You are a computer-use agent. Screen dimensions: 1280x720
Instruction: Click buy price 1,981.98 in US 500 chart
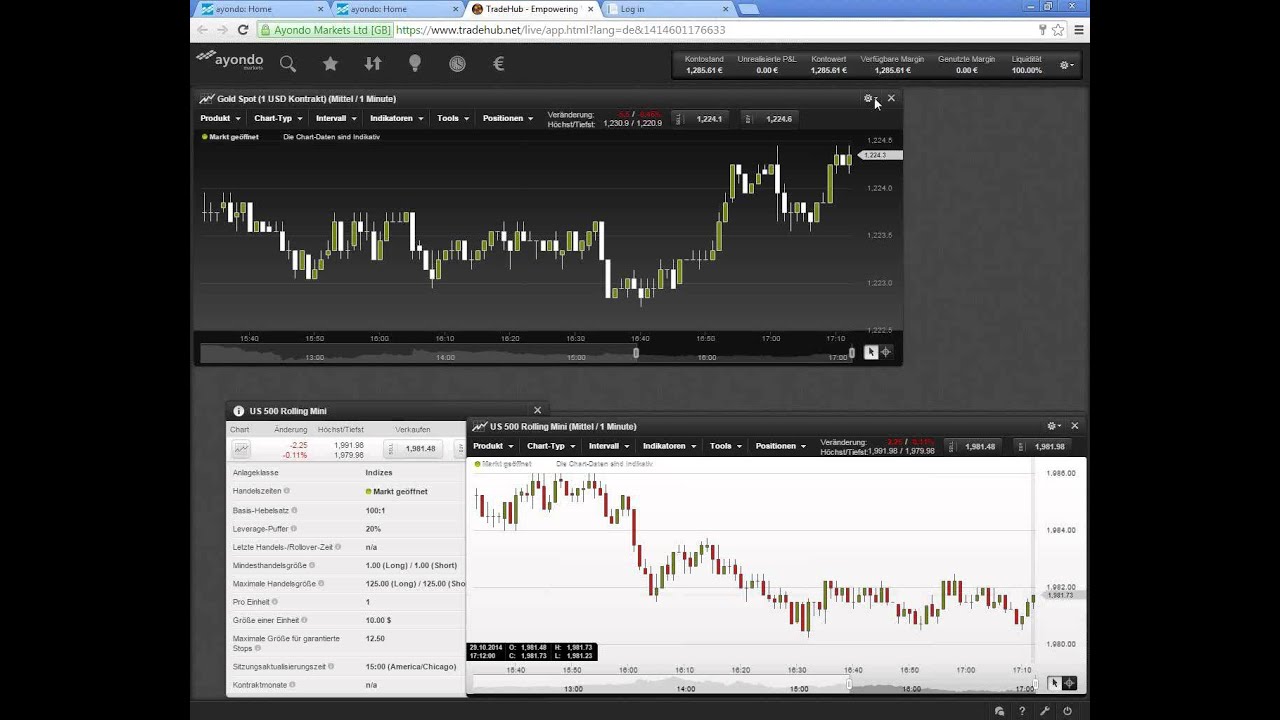(x=1042, y=447)
